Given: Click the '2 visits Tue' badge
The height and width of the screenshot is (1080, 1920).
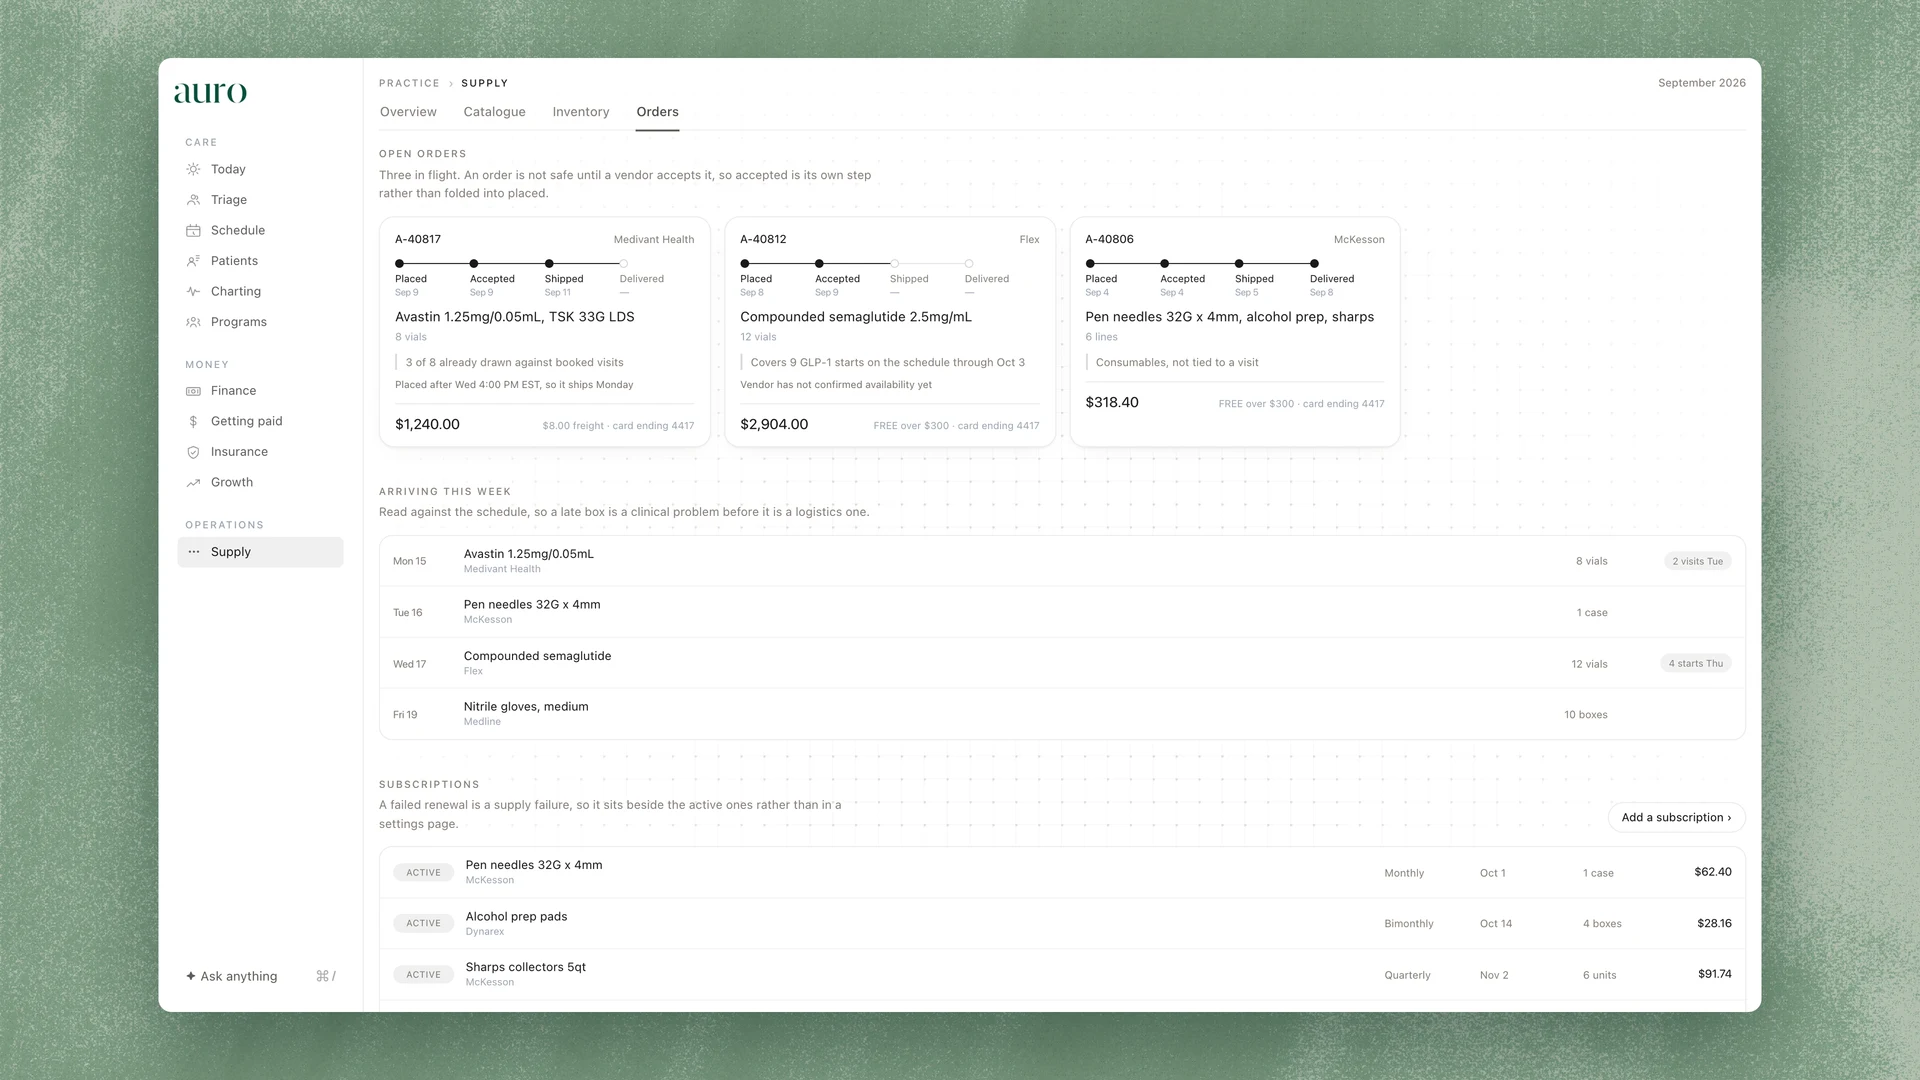Looking at the screenshot, I should pos(1697,561).
